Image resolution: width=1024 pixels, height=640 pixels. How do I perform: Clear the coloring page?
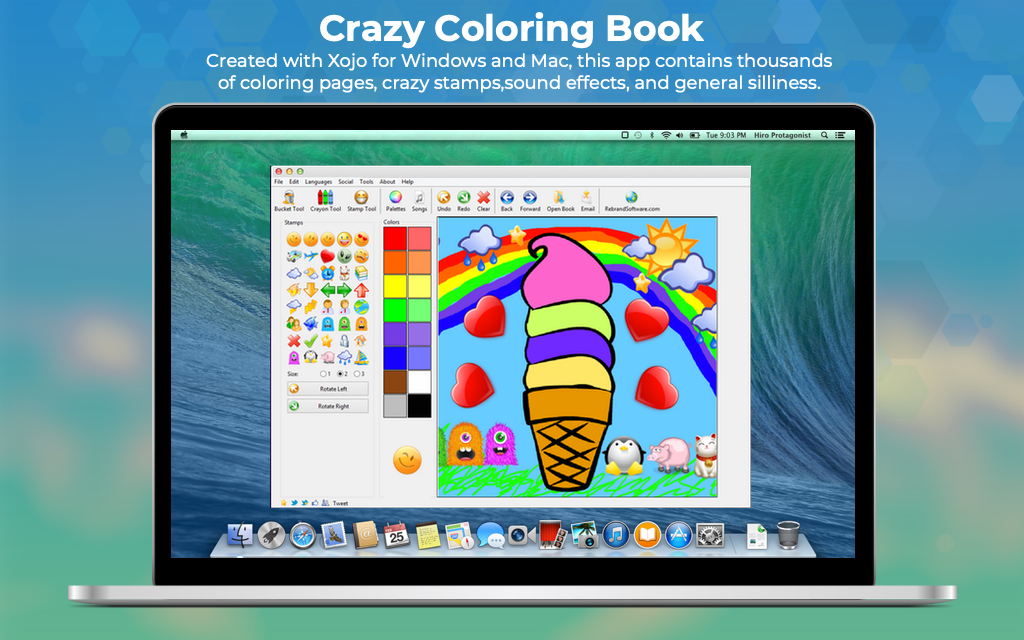484,199
